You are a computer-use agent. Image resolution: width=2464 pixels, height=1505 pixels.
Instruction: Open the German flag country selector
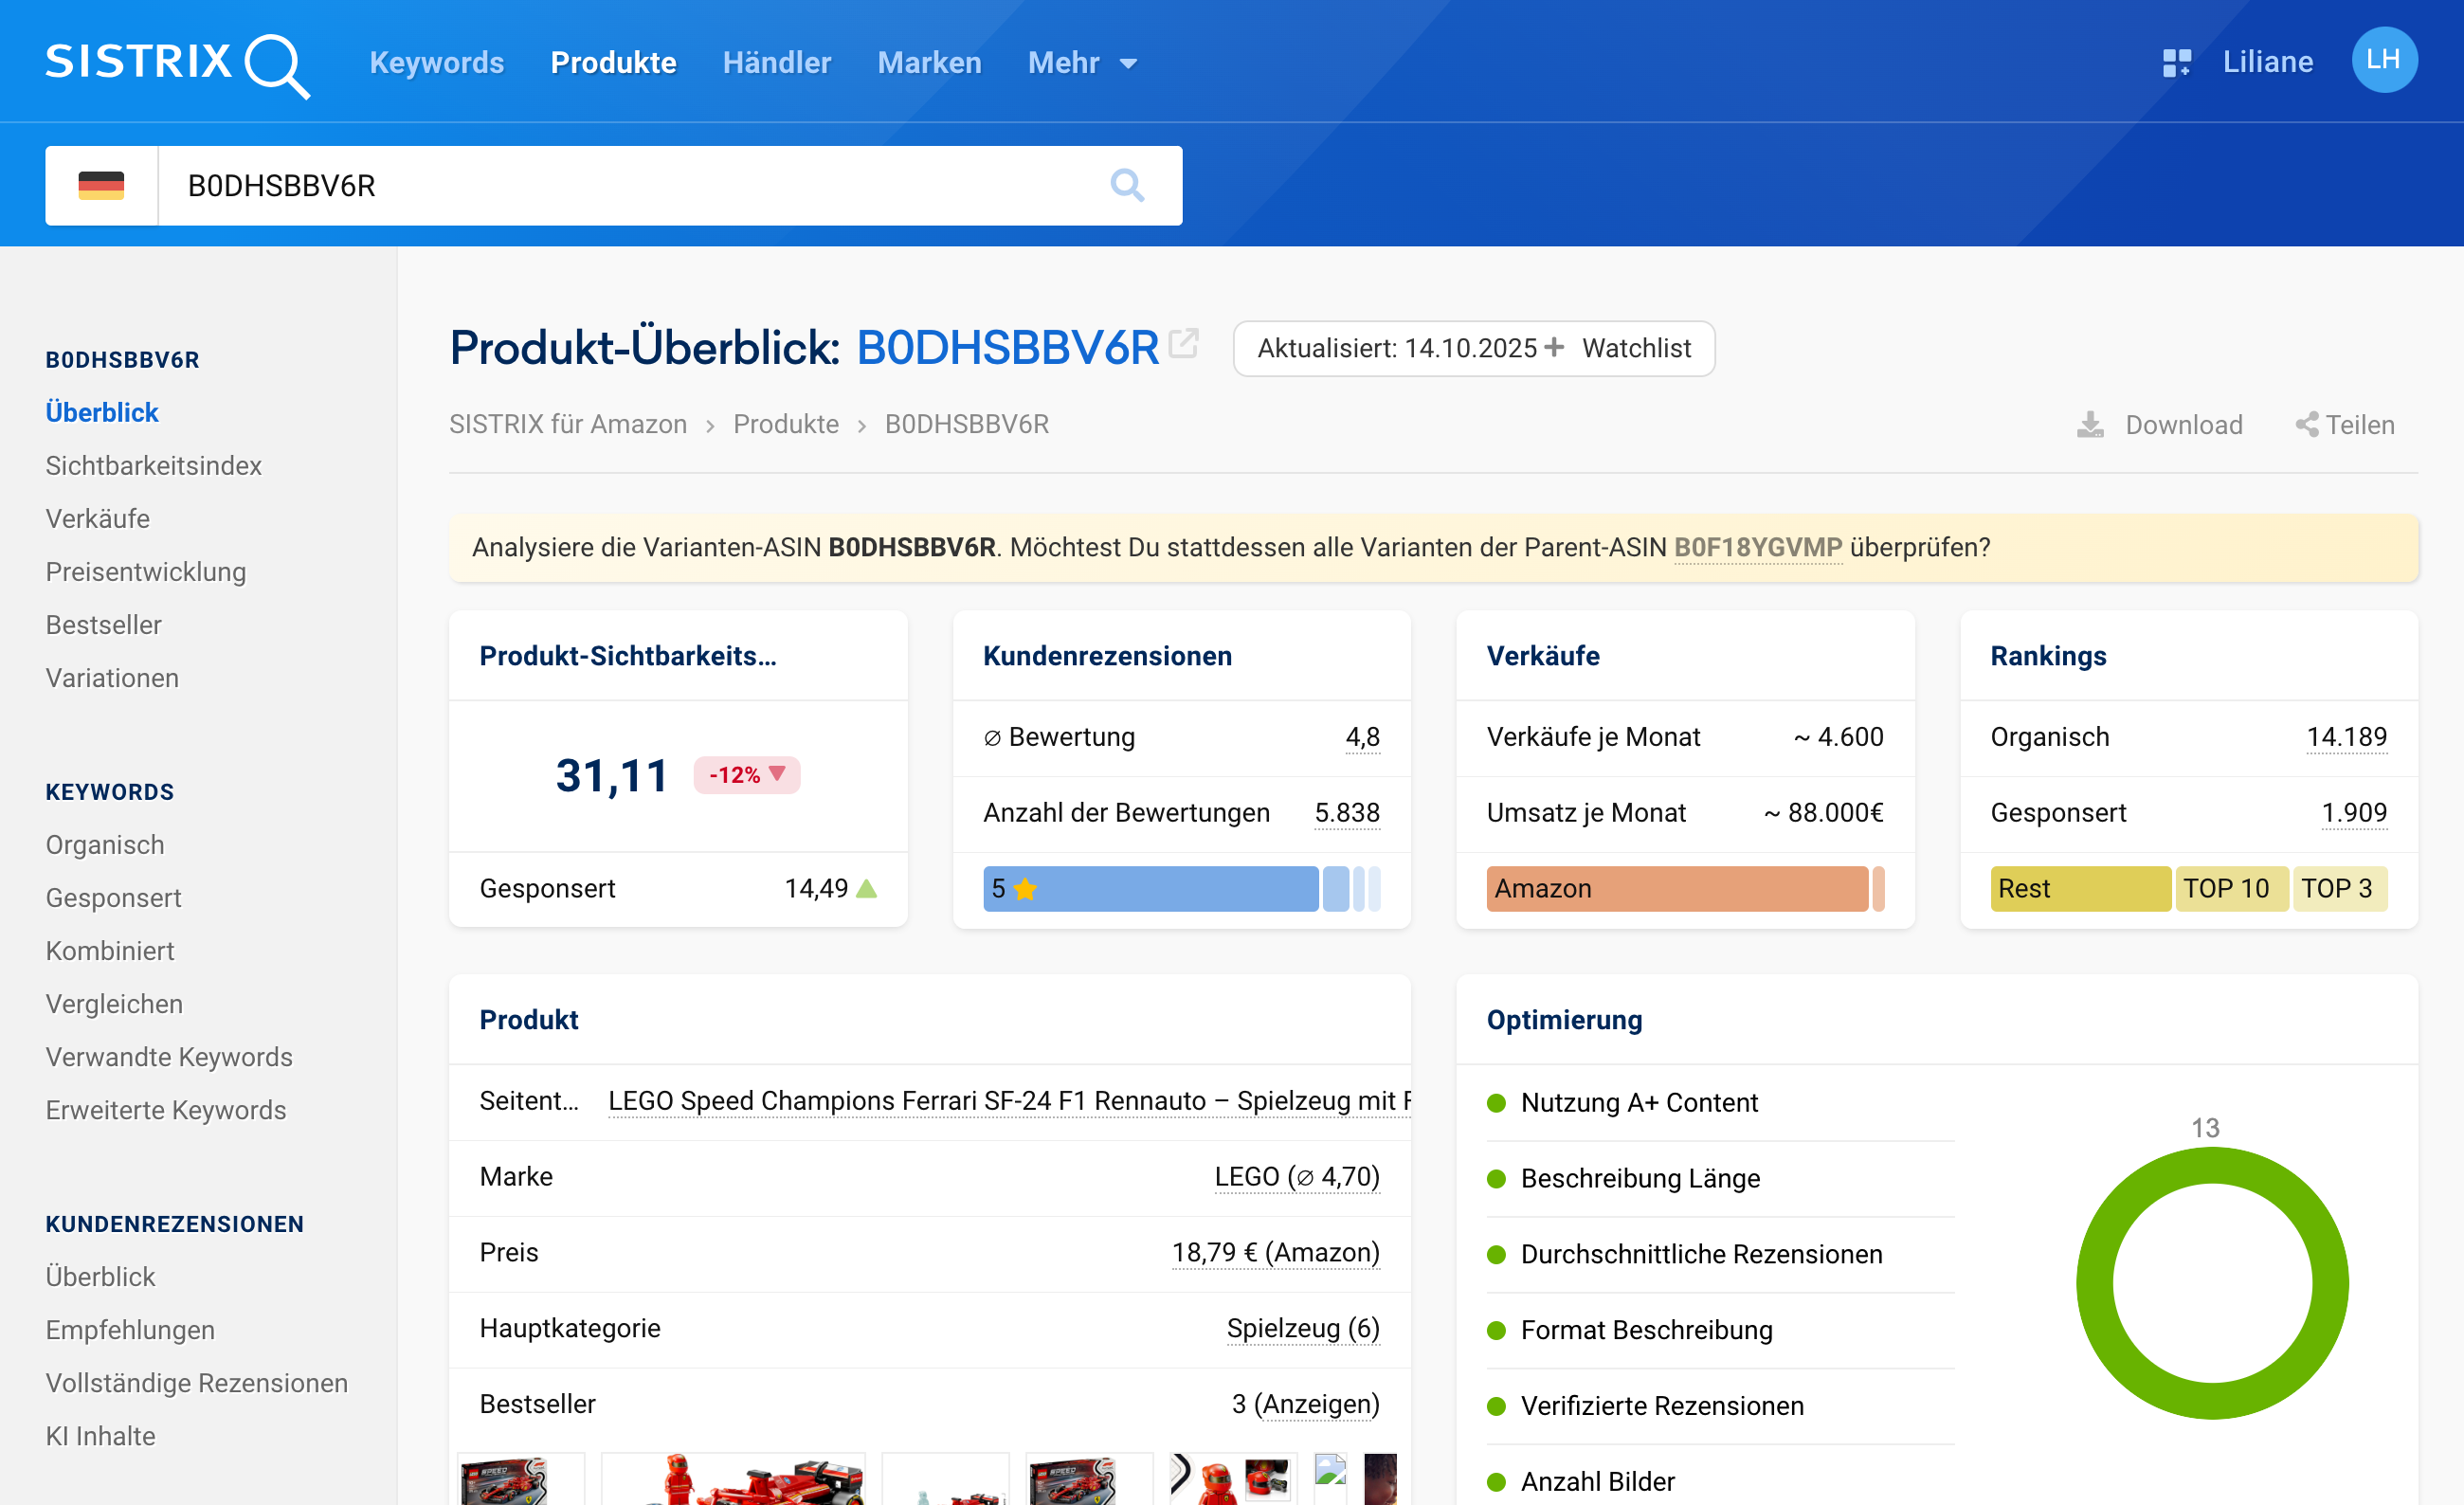tap(101, 185)
